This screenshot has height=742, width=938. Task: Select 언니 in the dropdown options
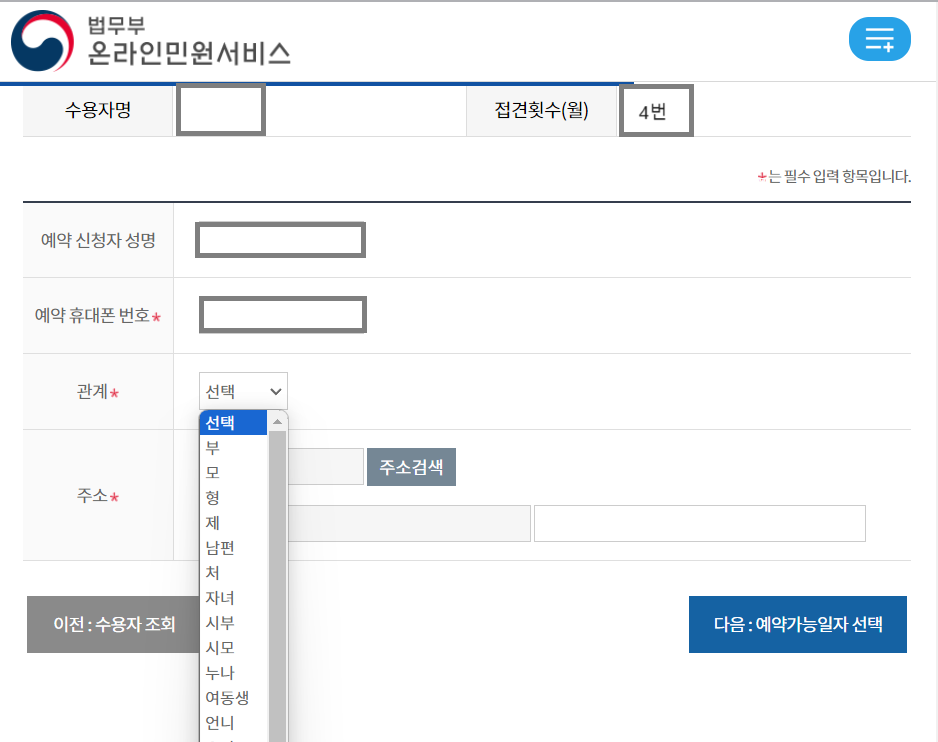[x=232, y=722]
